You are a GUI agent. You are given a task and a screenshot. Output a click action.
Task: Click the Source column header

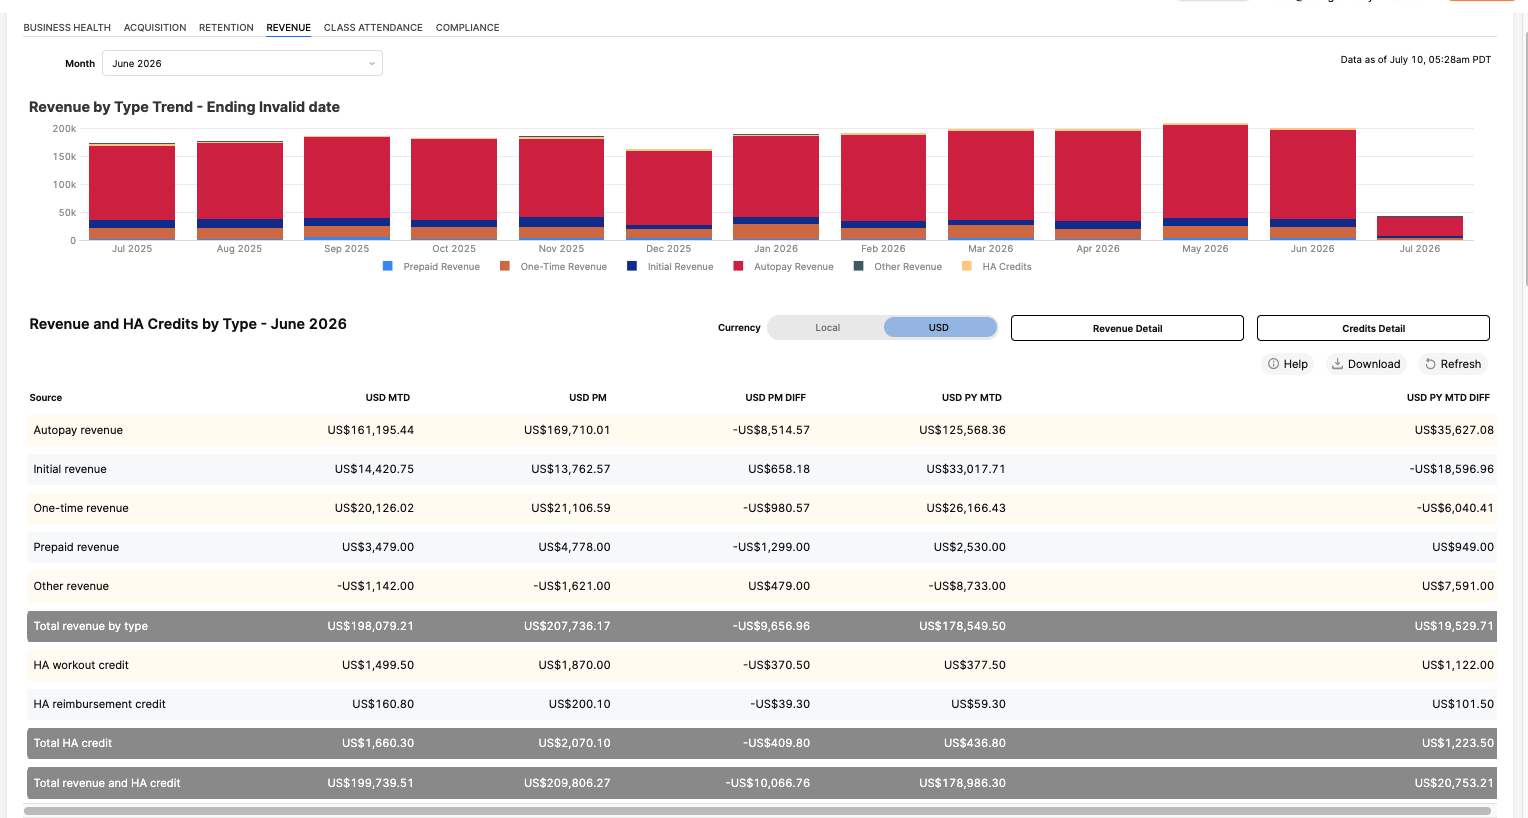tap(46, 398)
